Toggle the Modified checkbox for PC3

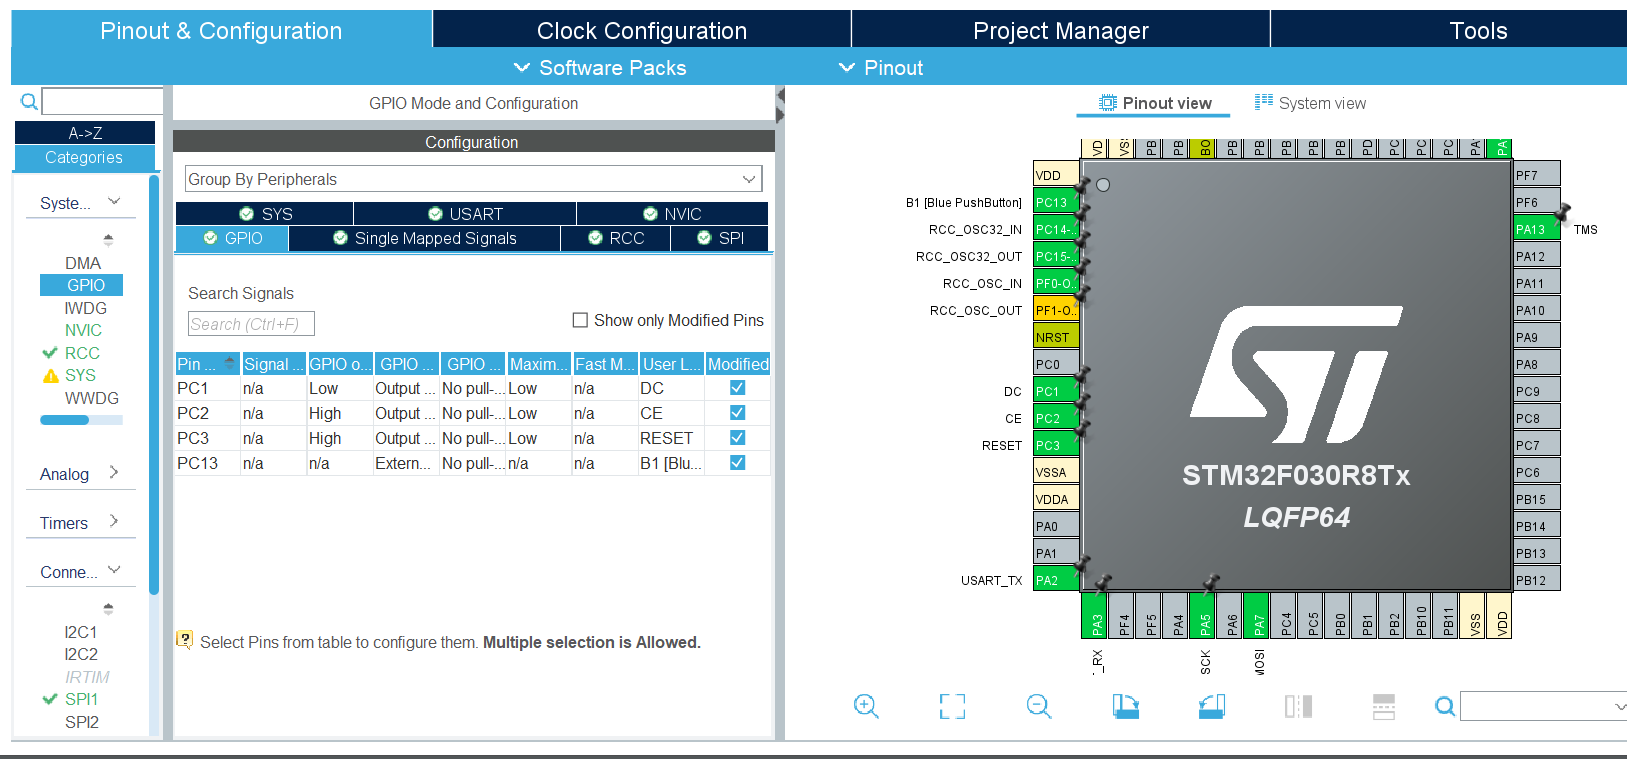(737, 438)
